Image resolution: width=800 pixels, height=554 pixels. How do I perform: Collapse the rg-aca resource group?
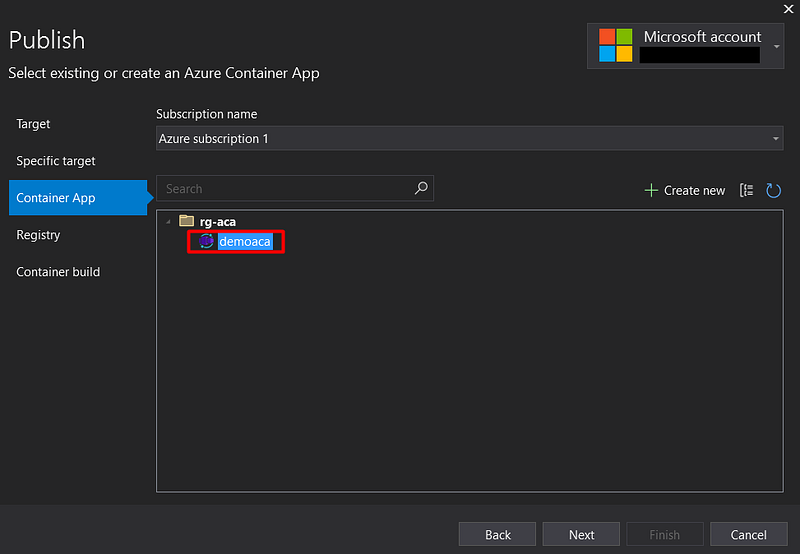pyautogui.click(x=168, y=222)
